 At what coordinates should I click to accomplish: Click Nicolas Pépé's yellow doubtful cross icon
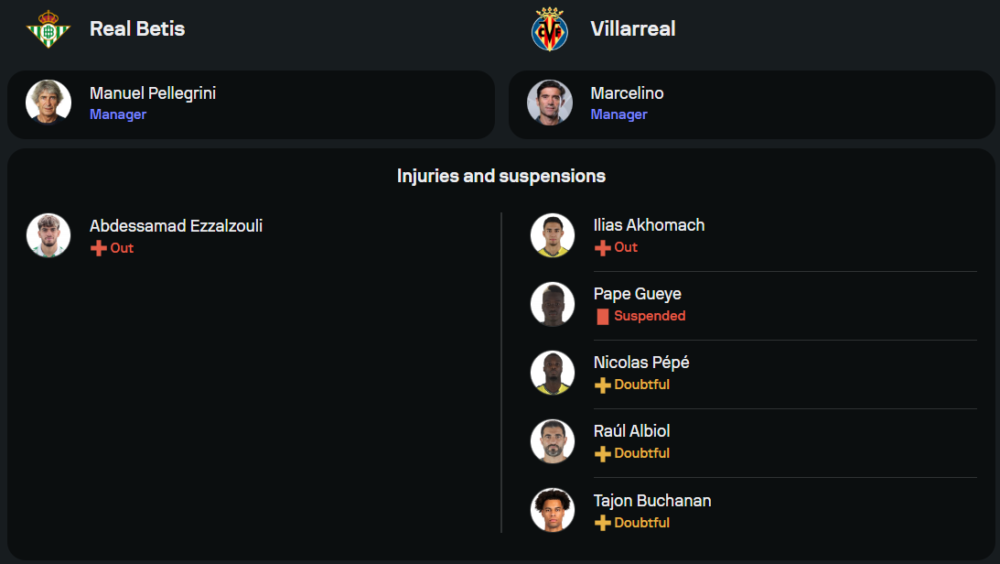602,385
